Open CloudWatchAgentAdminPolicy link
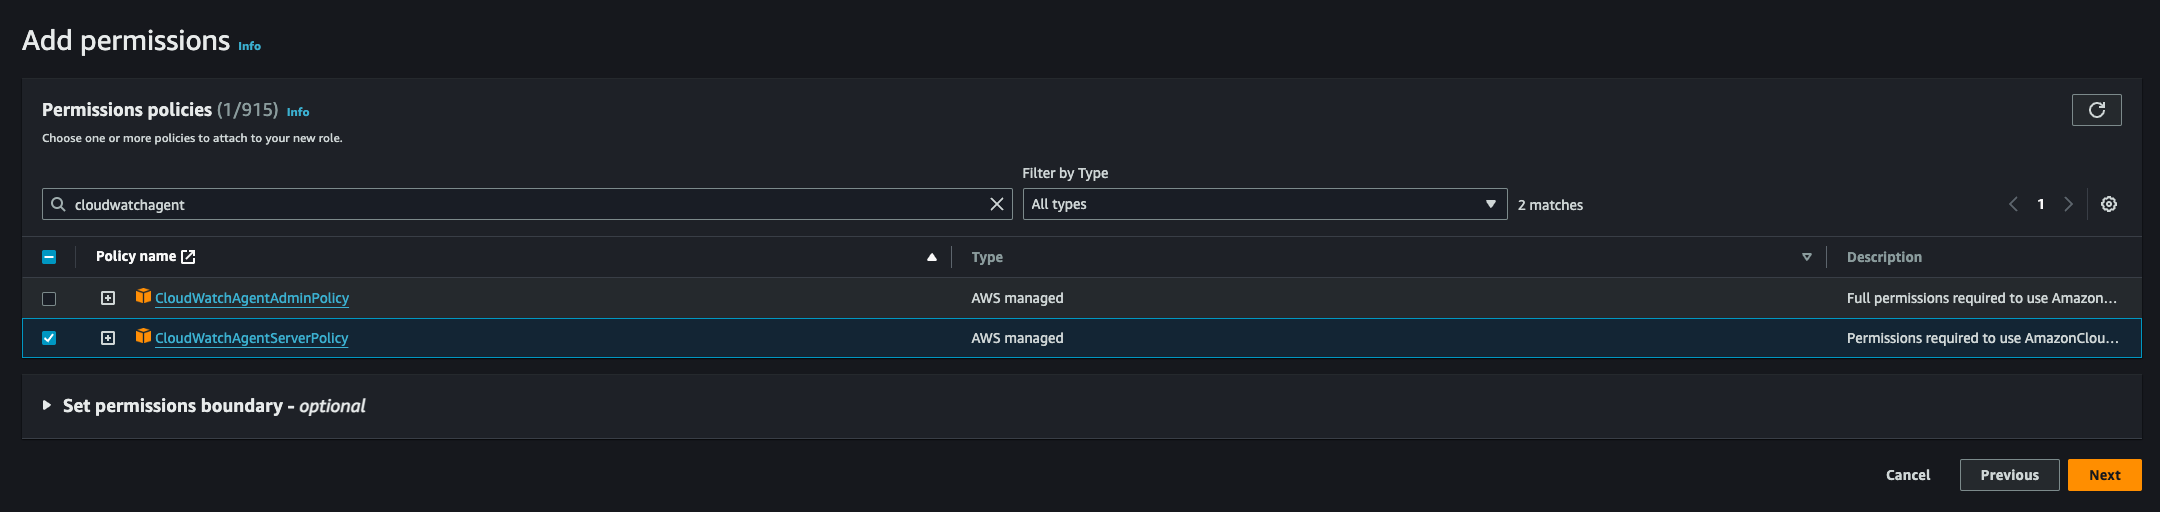The height and width of the screenshot is (512, 2160). (252, 298)
